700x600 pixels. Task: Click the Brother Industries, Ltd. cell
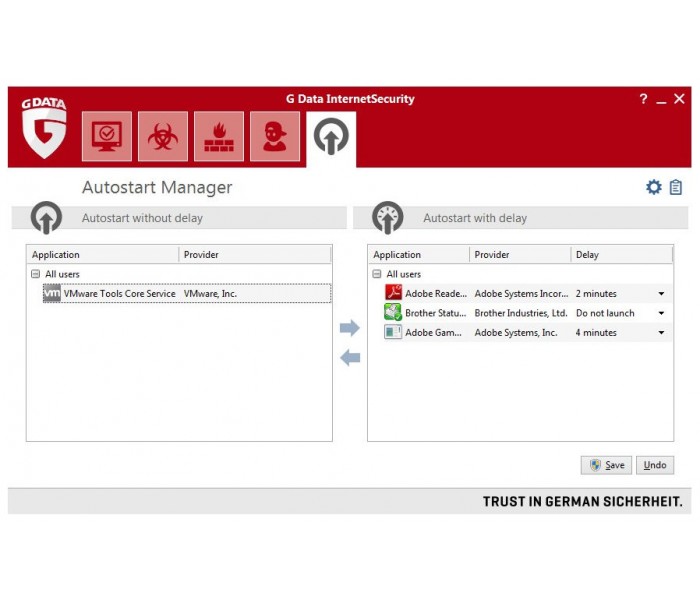coord(521,313)
